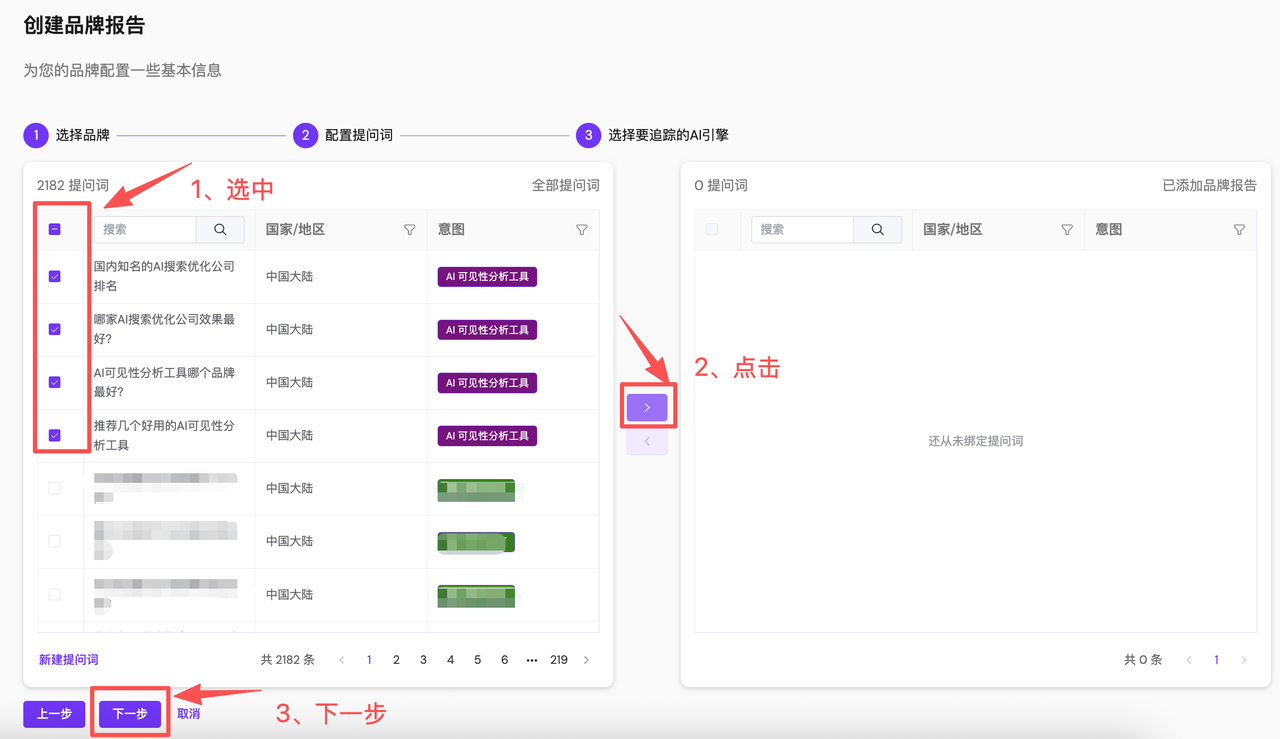The width and height of the screenshot is (1280, 739).
Task: Click the filter funnel on right panel 意图 column
Action: [x=1239, y=229]
